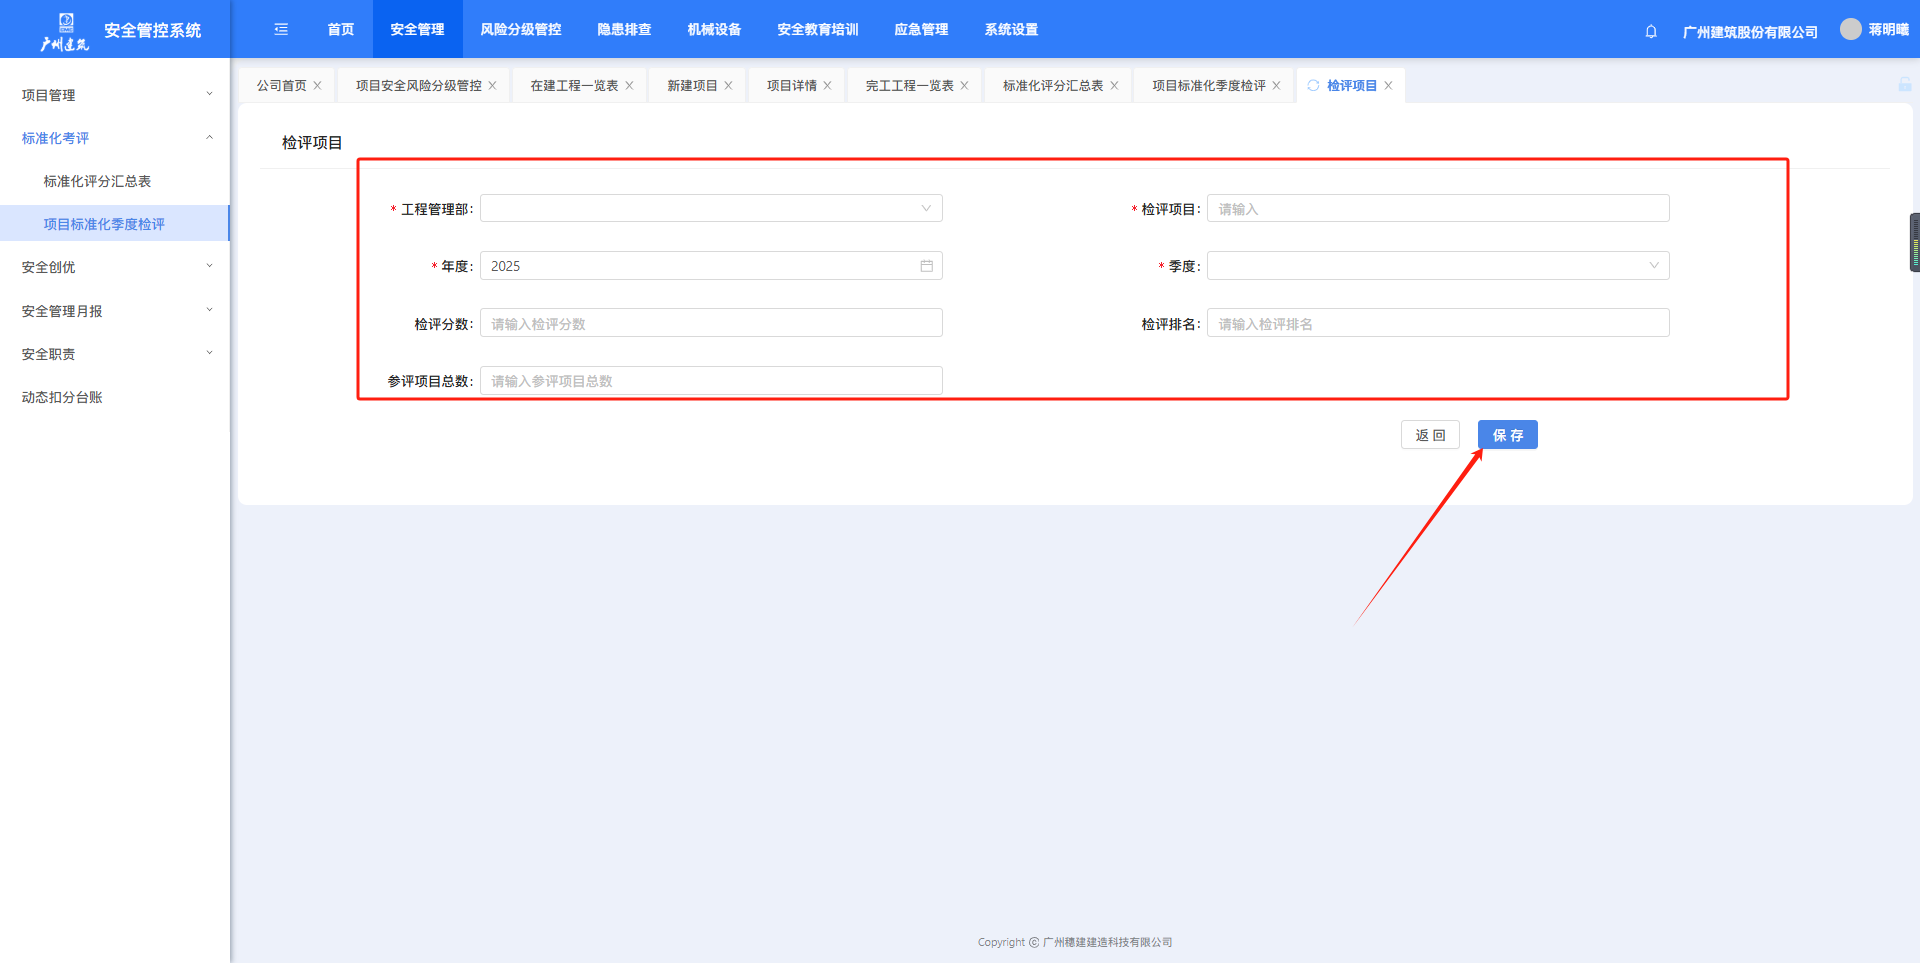Screen dimensions: 1920x963
Task: Expand the 项目管理 sidebar menu
Action: tap(115, 95)
